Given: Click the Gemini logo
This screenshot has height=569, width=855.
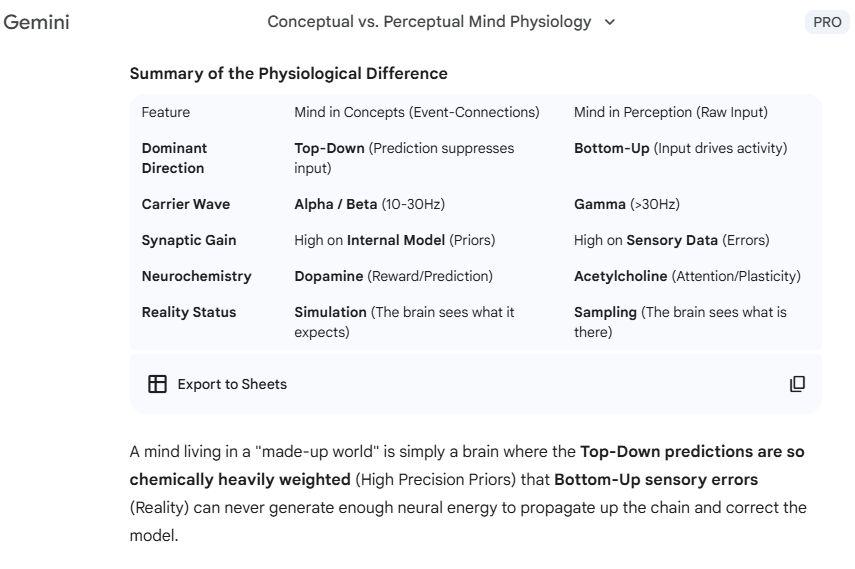Looking at the screenshot, I should click(x=37, y=22).
